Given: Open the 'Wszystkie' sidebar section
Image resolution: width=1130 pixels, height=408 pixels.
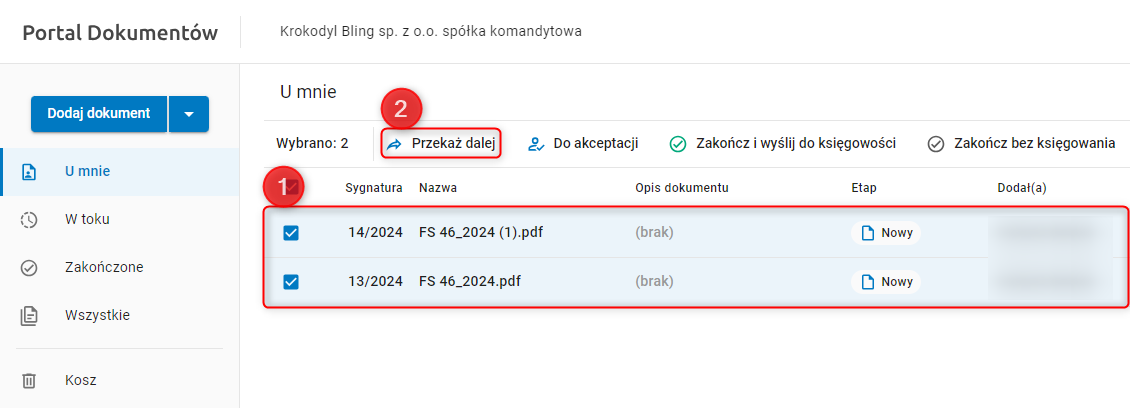Looking at the screenshot, I should click(x=97, y=316).
